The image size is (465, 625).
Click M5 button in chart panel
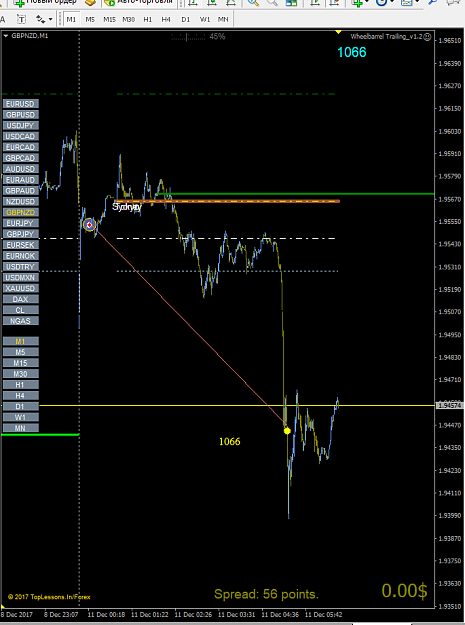21,352
